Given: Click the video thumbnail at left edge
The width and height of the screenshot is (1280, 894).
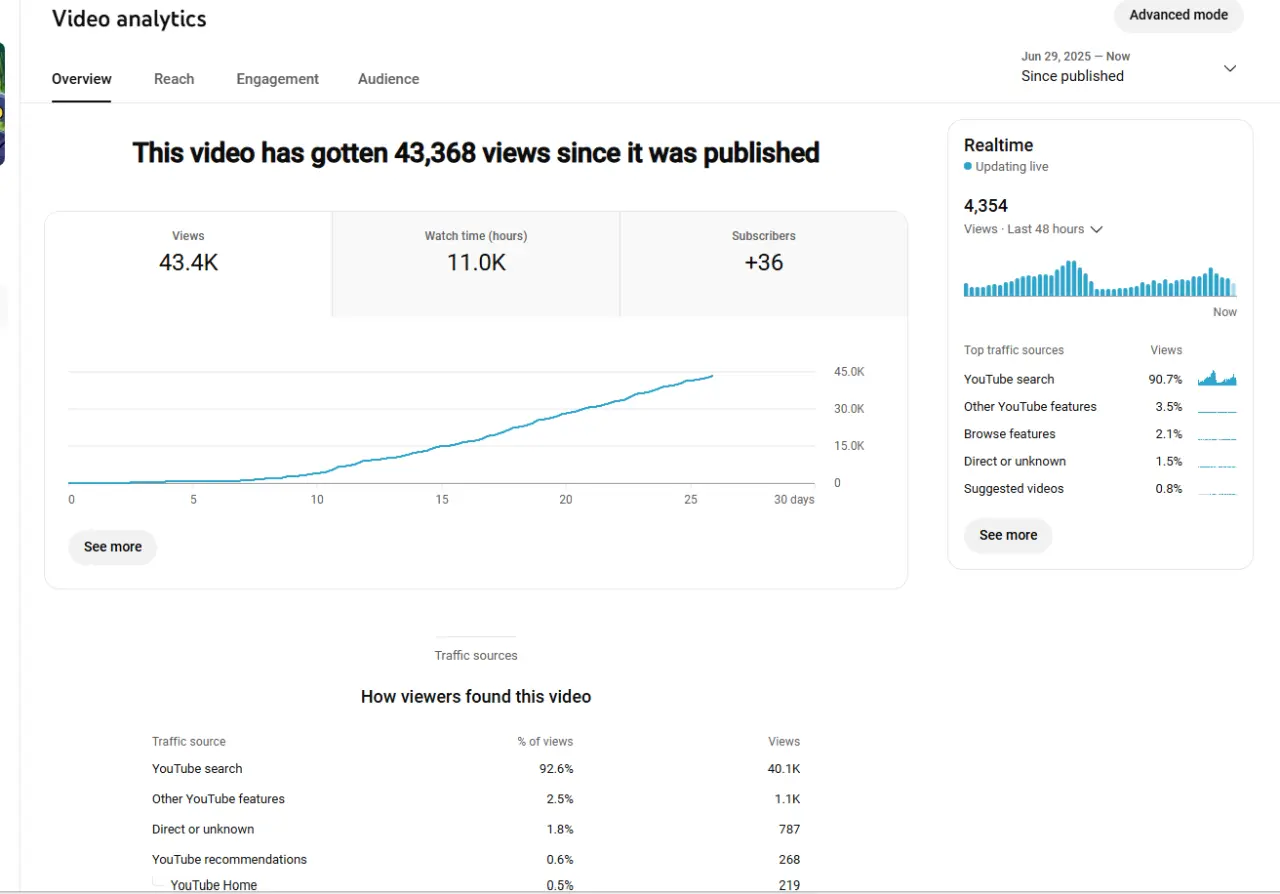Looking at the screenshot, I should click(x=3, y=104).
